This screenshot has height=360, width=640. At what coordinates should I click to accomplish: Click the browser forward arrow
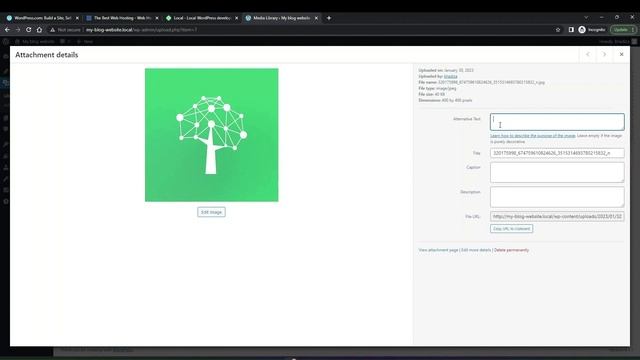coord(18,30)
